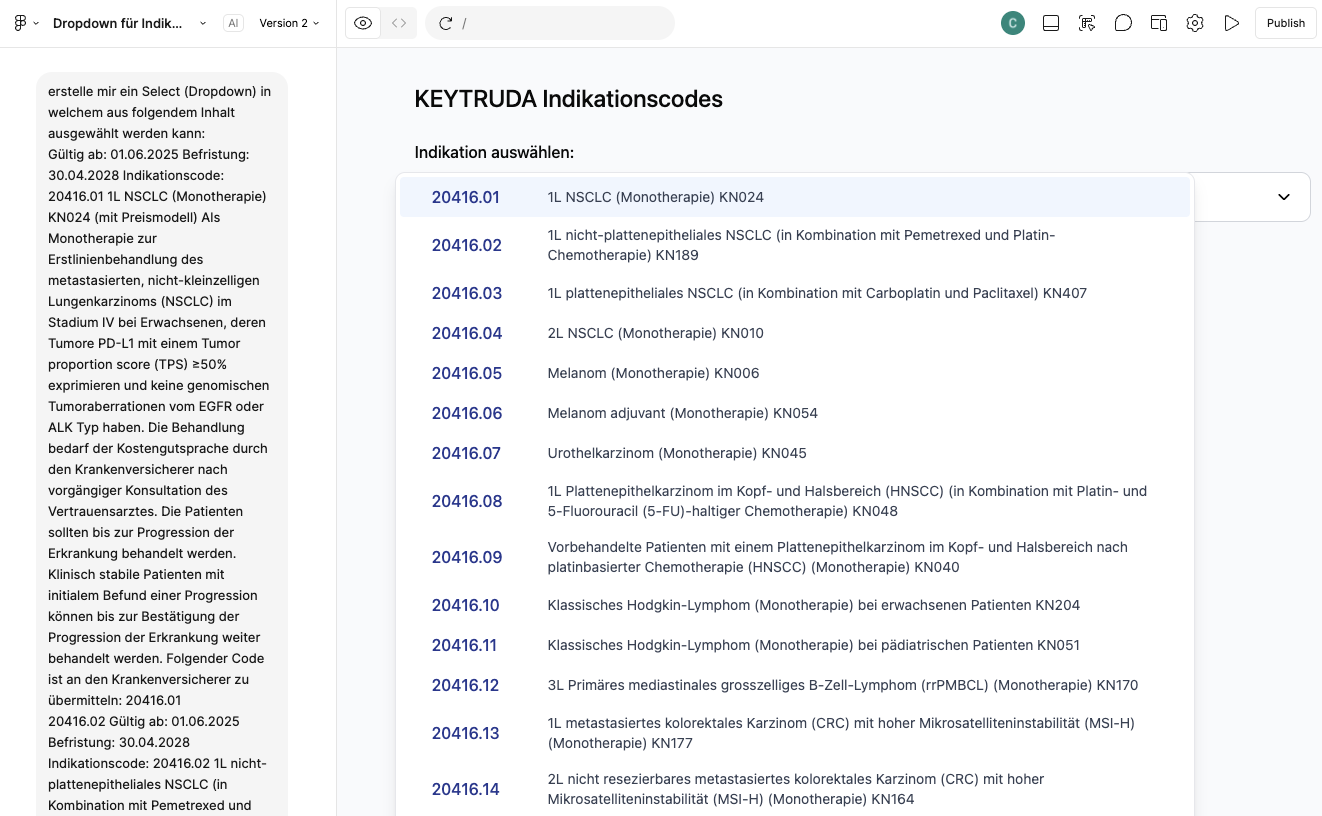Click the play preview icon
Viewport: 1322px width, 816px height.
click(x=1231, y=23)
